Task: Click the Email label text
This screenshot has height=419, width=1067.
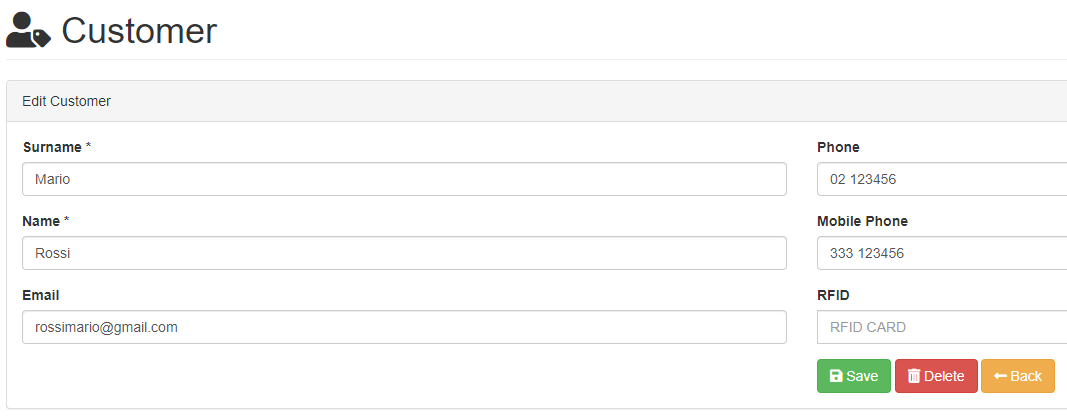Action: point(41,295)
